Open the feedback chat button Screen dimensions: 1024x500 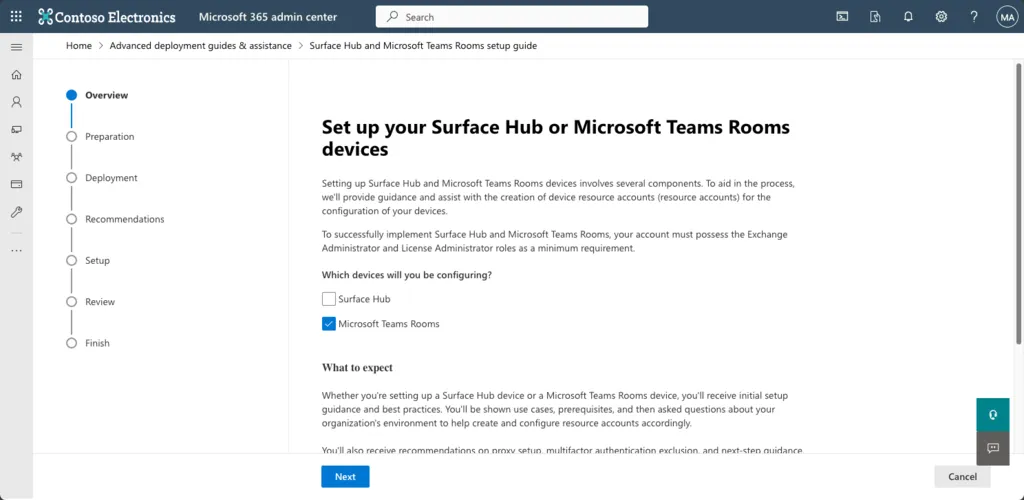tap(993, 448)
